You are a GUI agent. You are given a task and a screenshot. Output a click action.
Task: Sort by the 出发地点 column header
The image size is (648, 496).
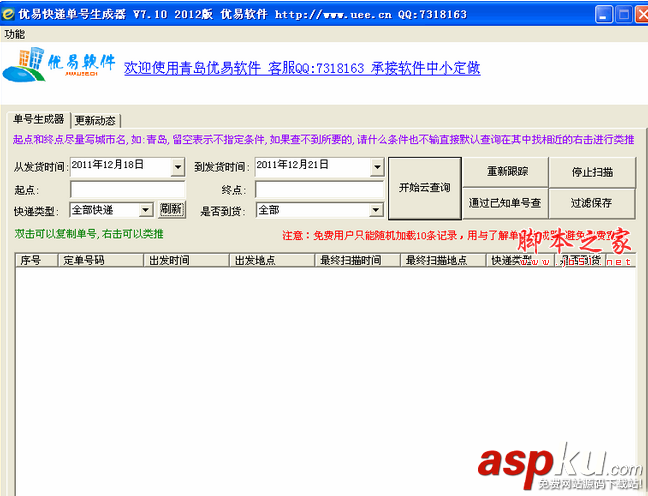(x=272, y=260)
